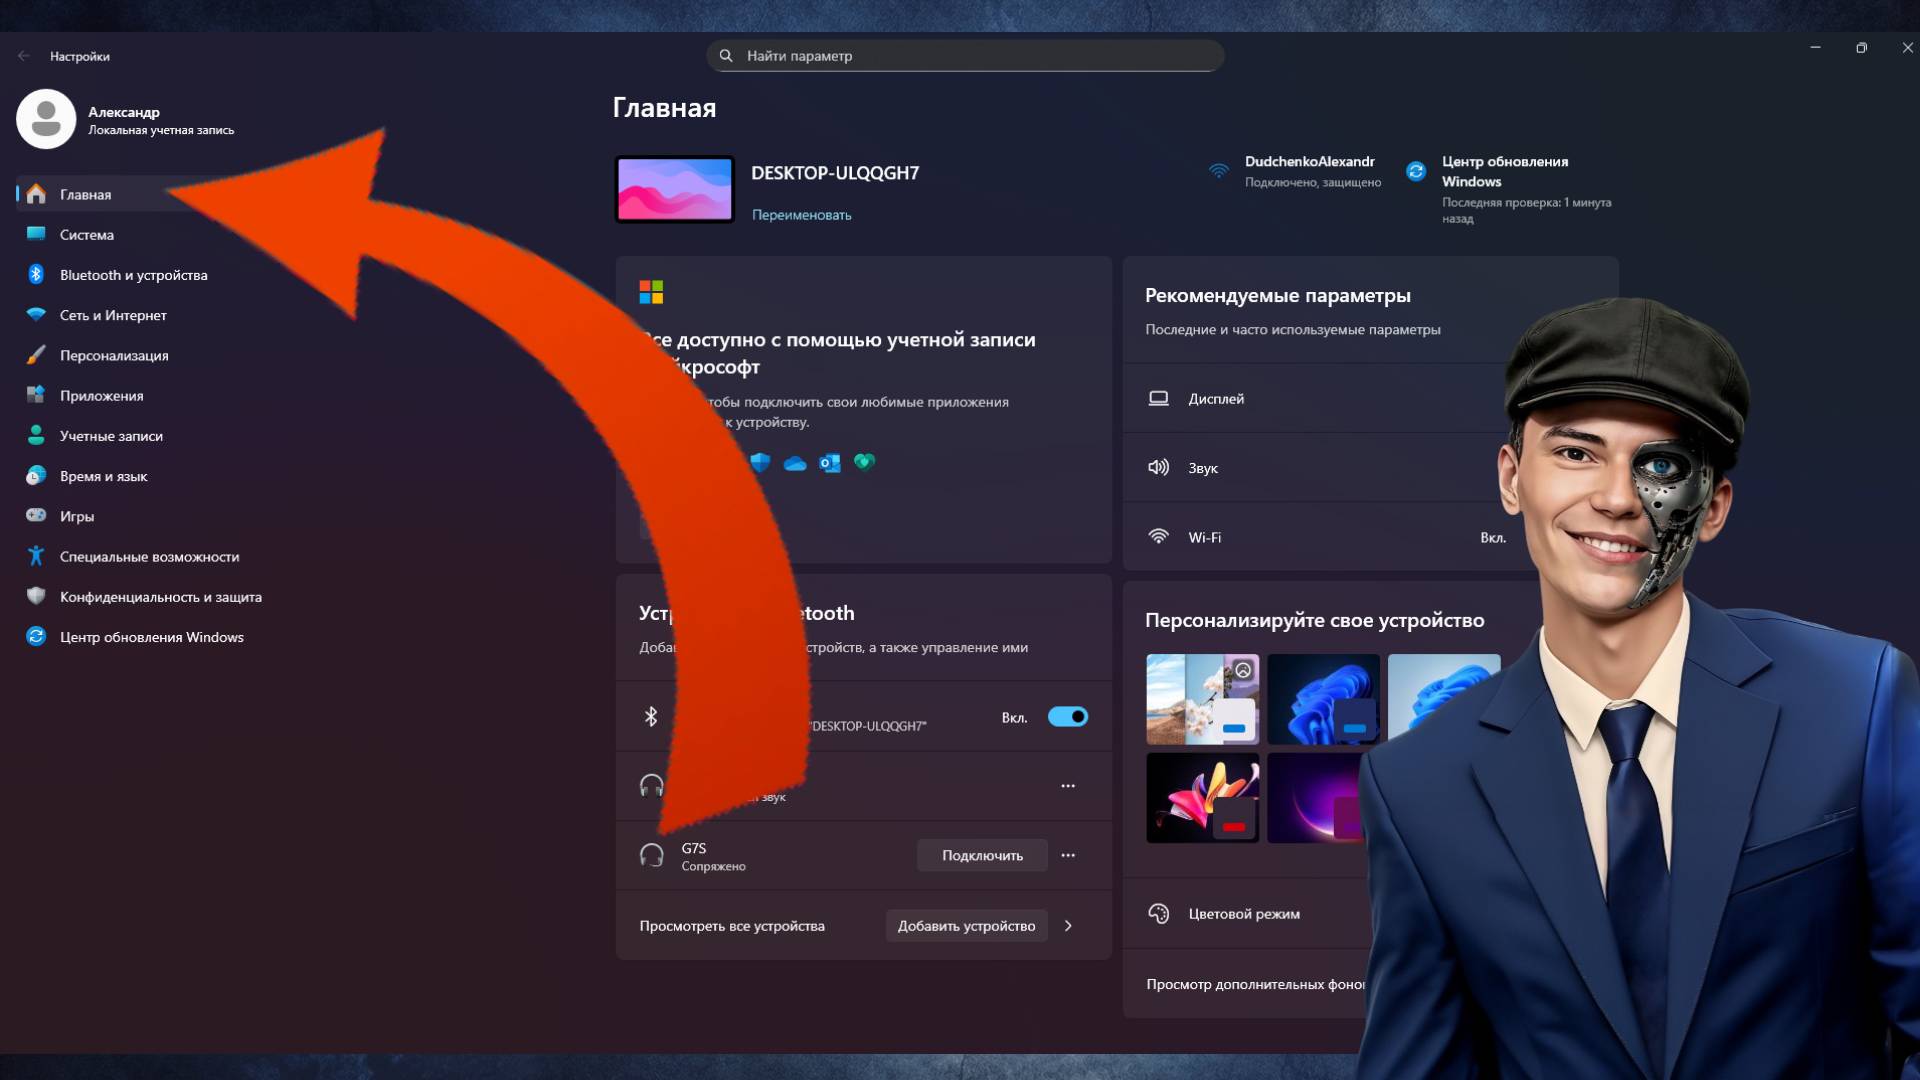
Task: Open Персонализация paintbrush icon
Action: pos(36,355)
